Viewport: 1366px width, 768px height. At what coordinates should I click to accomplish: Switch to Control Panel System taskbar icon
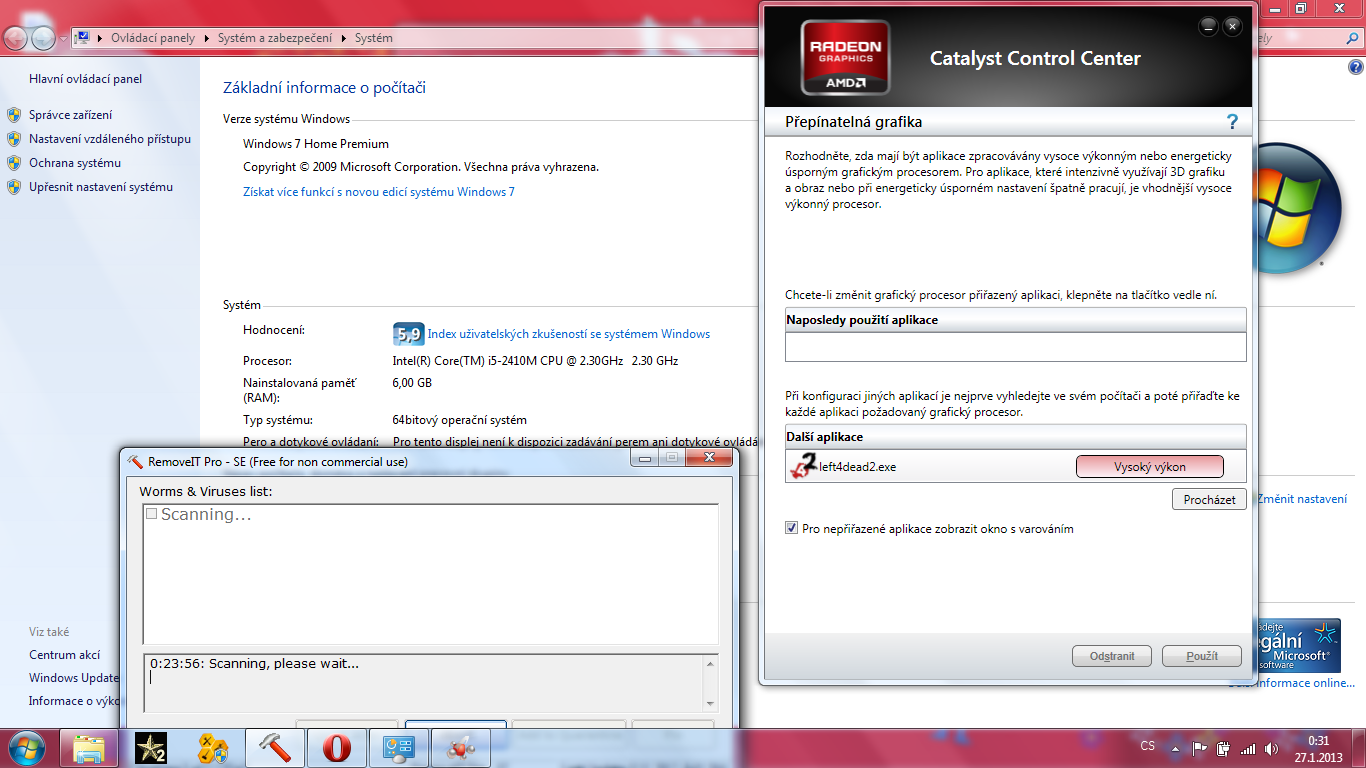click(399, 748)
